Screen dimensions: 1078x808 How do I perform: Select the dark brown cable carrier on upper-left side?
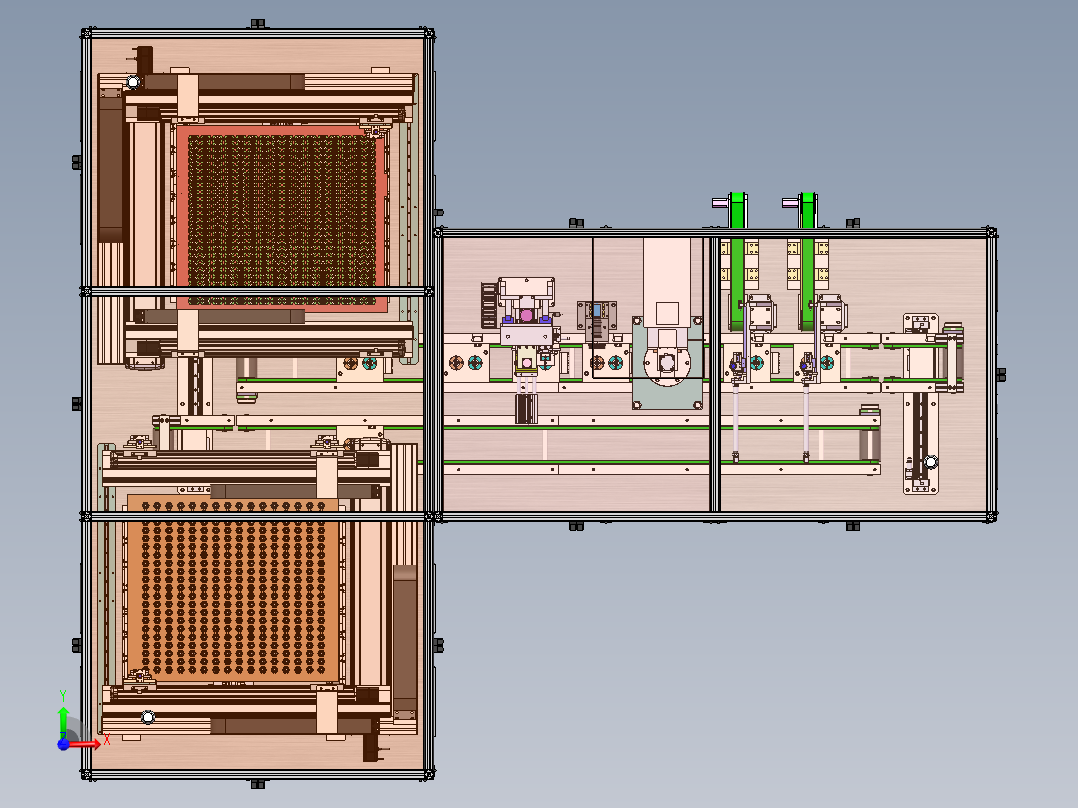pyautogui.click(x=110, y=168)
